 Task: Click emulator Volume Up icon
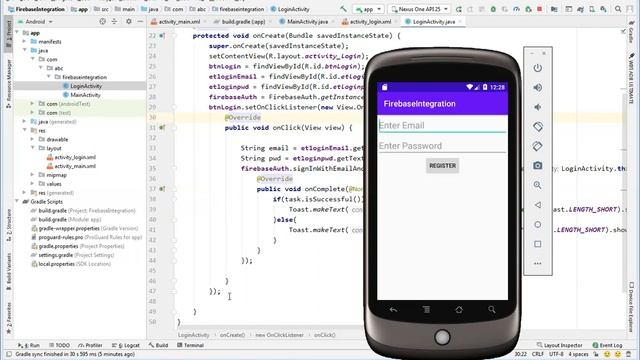[x=538, y=87]
